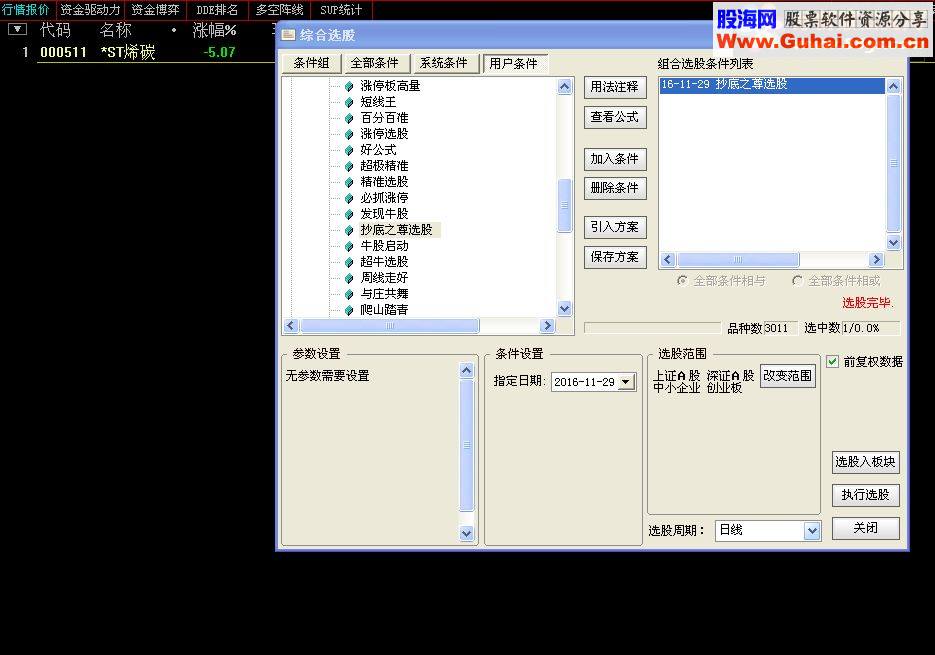Image resolution: width=935 pixels, height=655 pixels.
Task: Click the 执行选股 button
Action: pos(865,495)
